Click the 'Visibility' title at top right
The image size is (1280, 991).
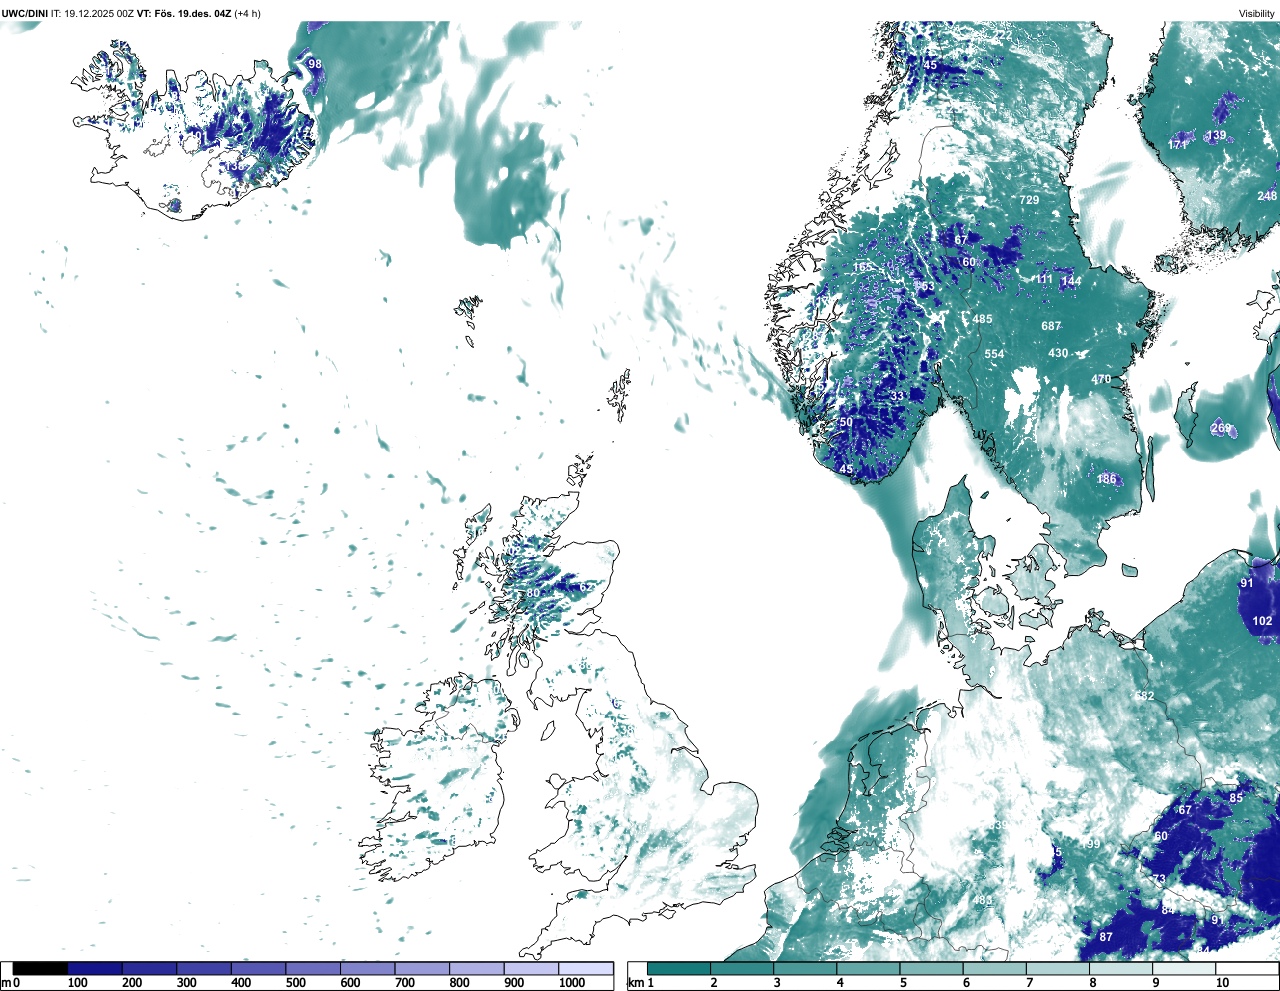point(1257,13)
